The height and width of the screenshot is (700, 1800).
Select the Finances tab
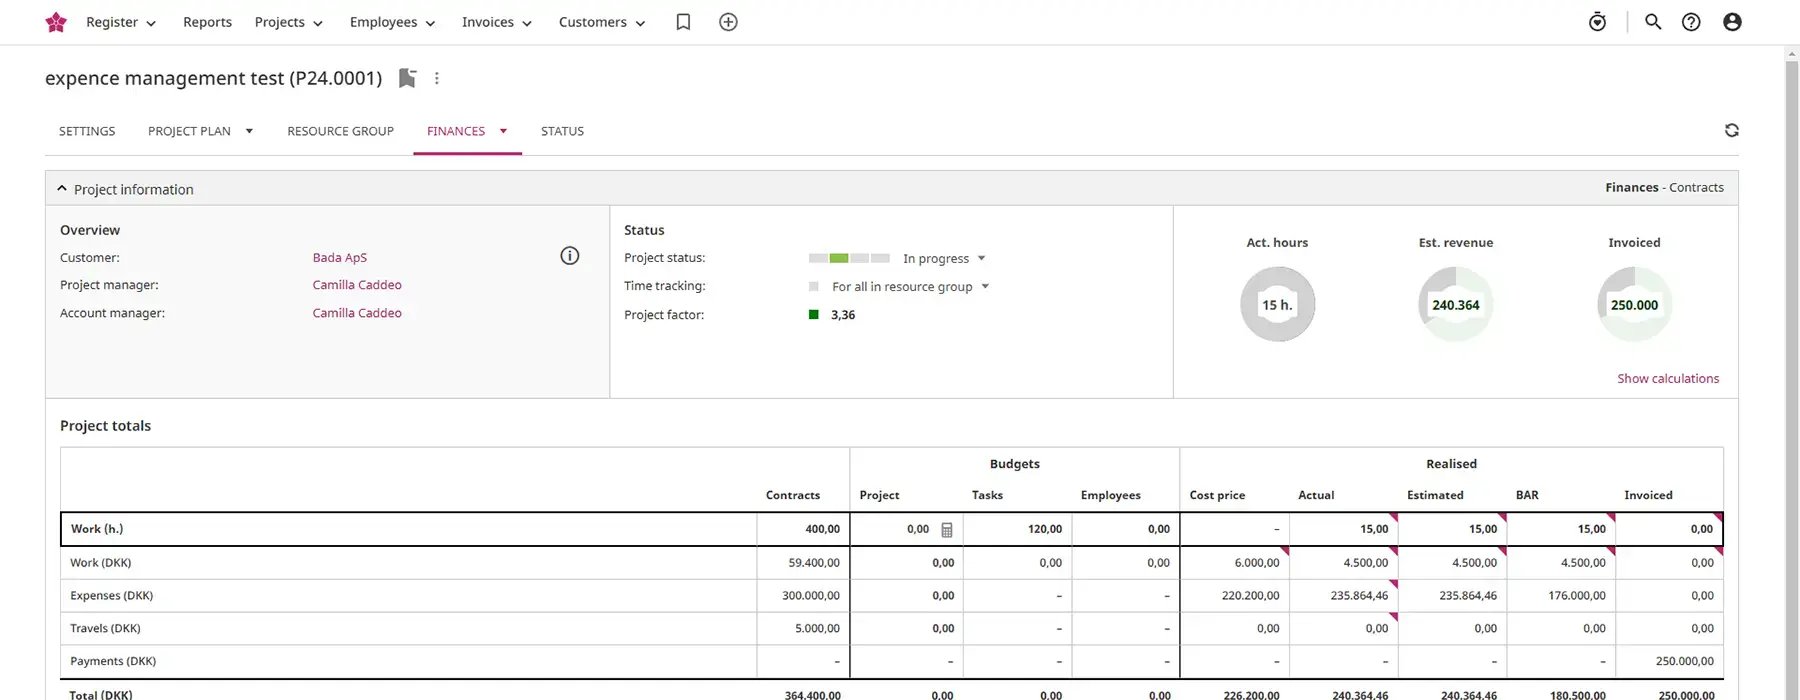click(x=456, y=131)
